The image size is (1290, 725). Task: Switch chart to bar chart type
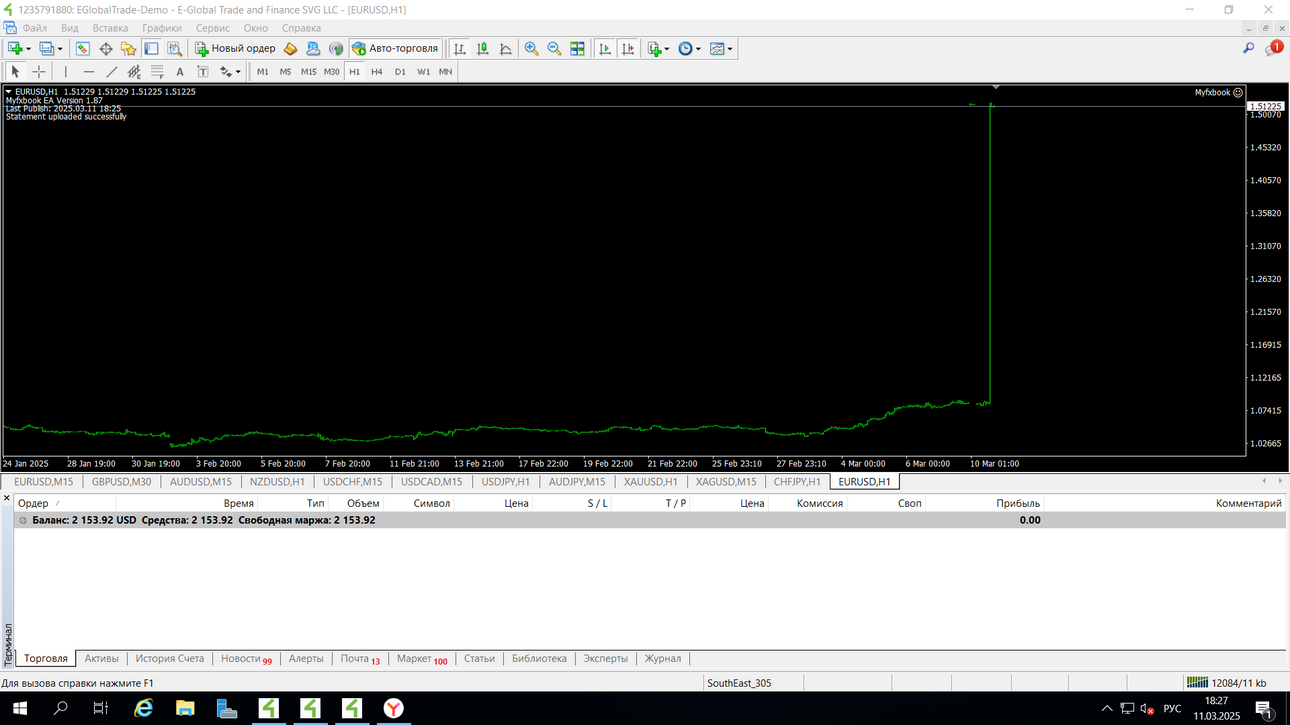tap(460, 48)
